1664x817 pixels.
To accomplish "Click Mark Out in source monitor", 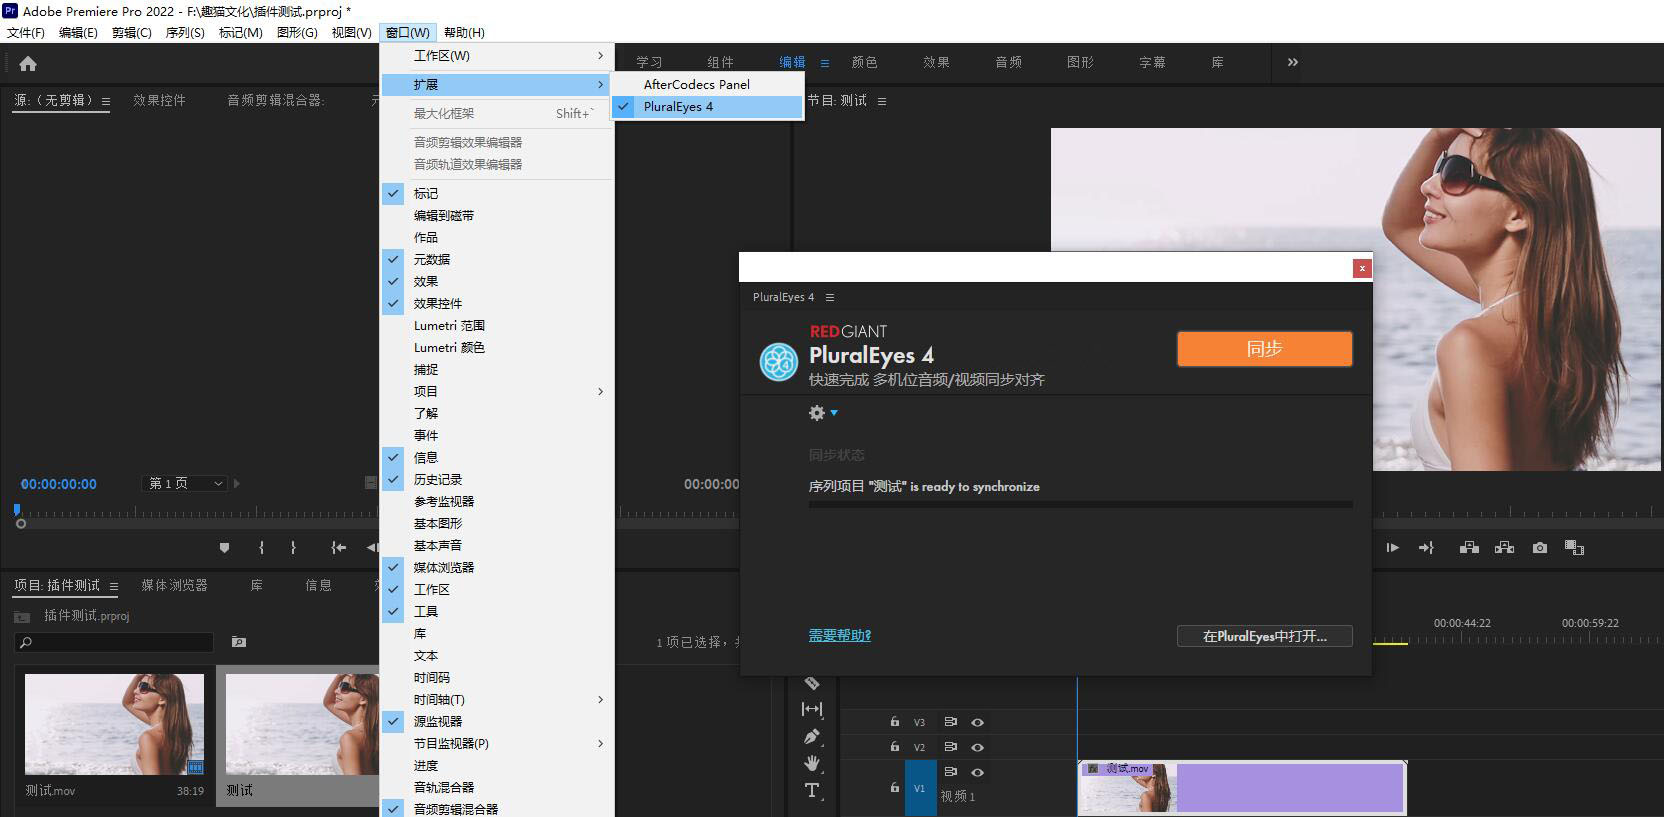I will [293, 548].
